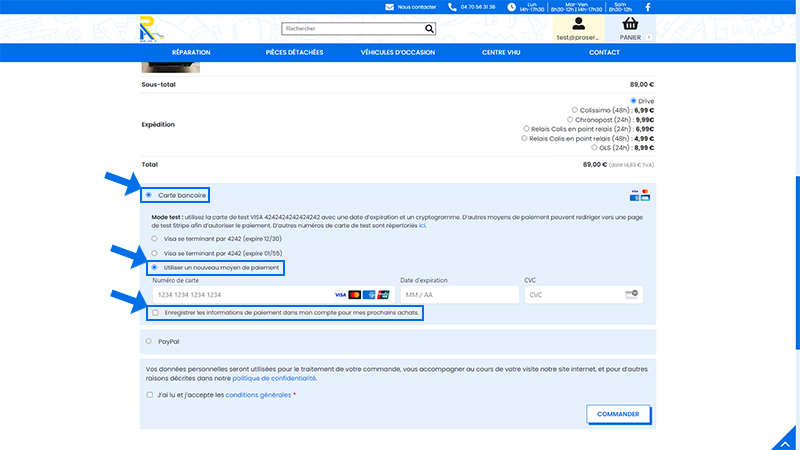800x450 pixels.
Task: Select Colissimo (48h) shipping
Action: pos(574,110)
